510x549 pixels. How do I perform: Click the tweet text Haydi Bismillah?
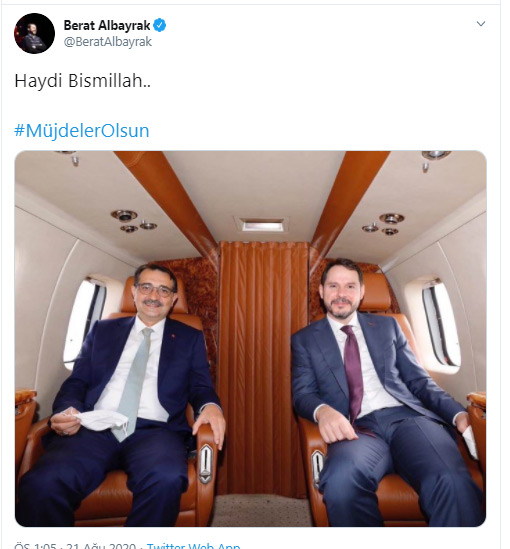click(x=83, y=81)
